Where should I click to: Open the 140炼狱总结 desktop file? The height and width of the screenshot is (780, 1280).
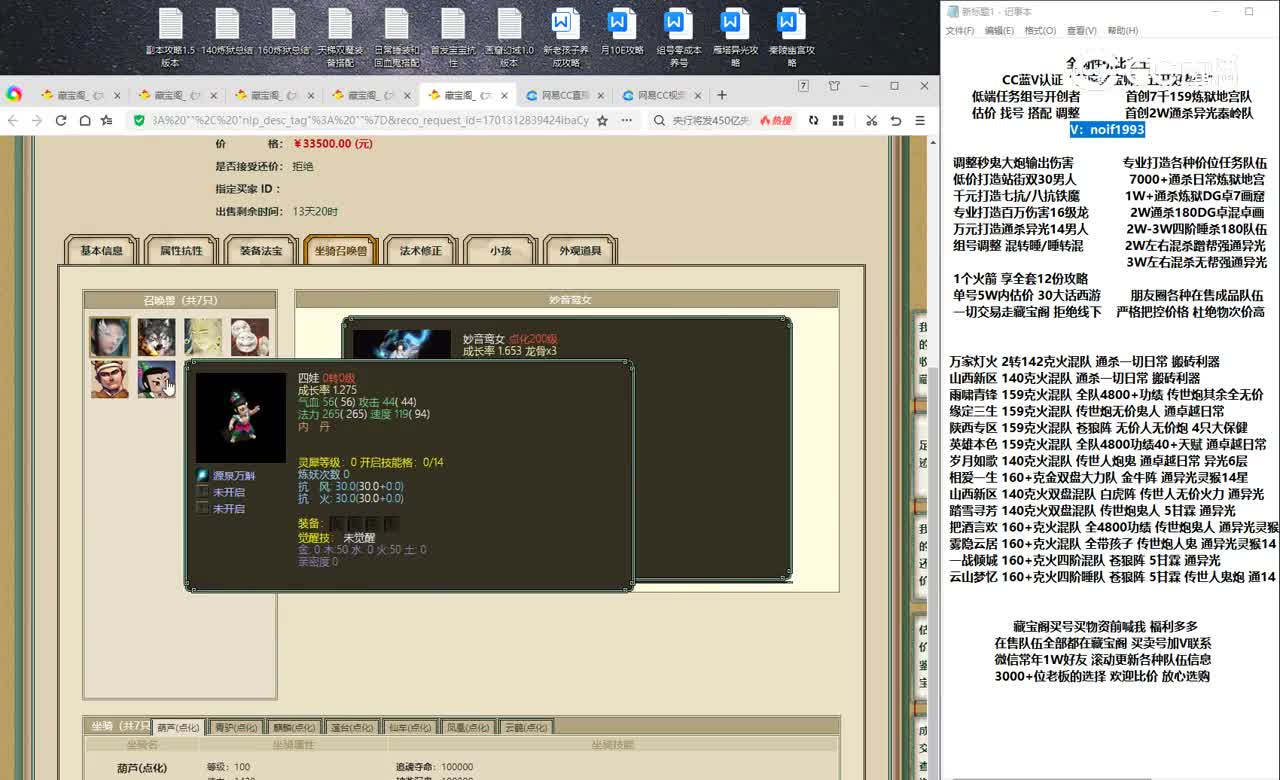(x=227, y=32)
